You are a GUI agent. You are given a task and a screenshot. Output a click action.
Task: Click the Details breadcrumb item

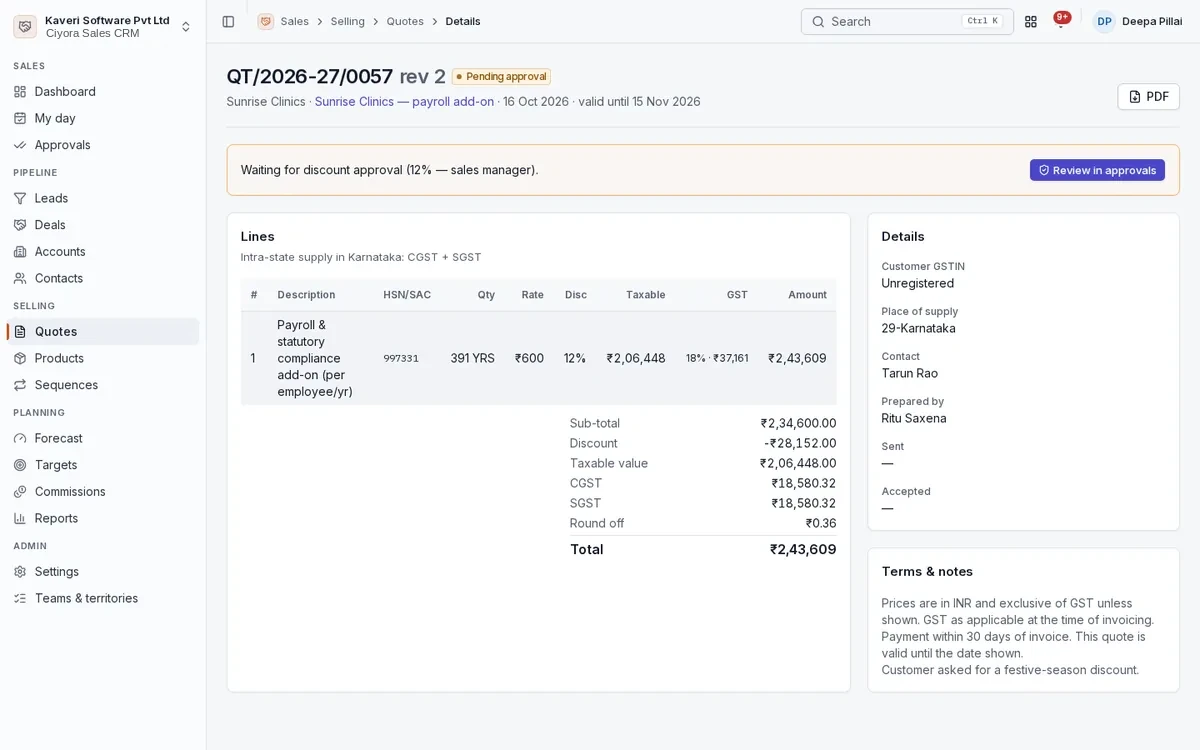pyautogui.click(x=463, y=21)
